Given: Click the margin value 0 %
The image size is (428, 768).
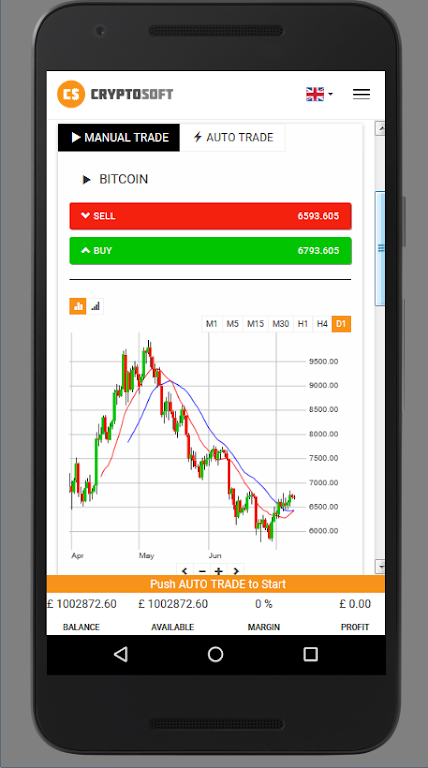Looking at the screenshot, I should (263, 604).
